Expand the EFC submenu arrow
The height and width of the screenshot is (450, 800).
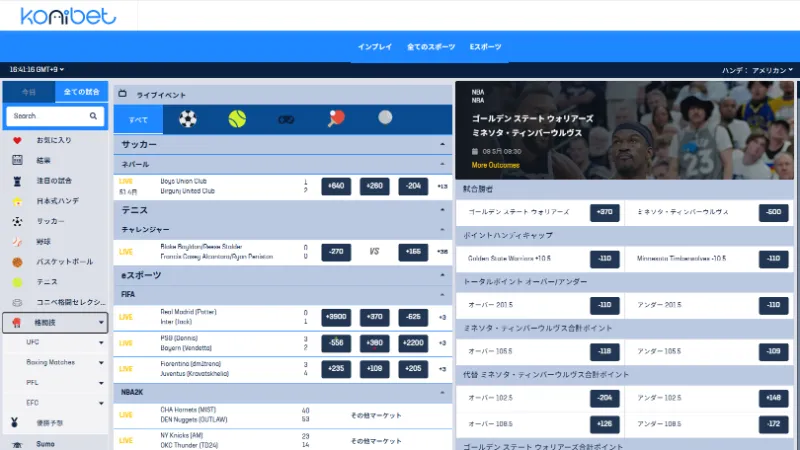tap(101, 403)
